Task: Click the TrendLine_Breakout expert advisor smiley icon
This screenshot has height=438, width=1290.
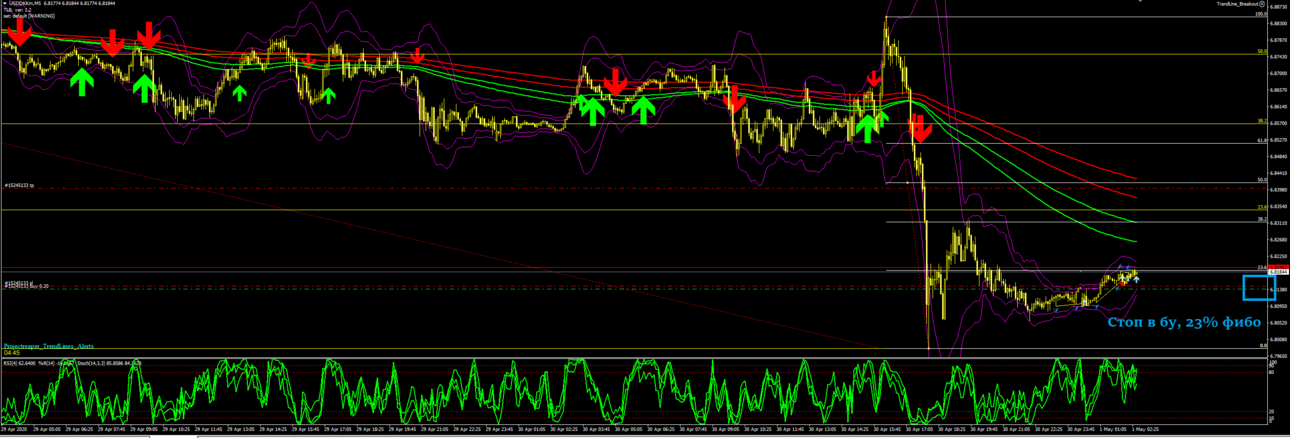Action: coord(1262,4)
